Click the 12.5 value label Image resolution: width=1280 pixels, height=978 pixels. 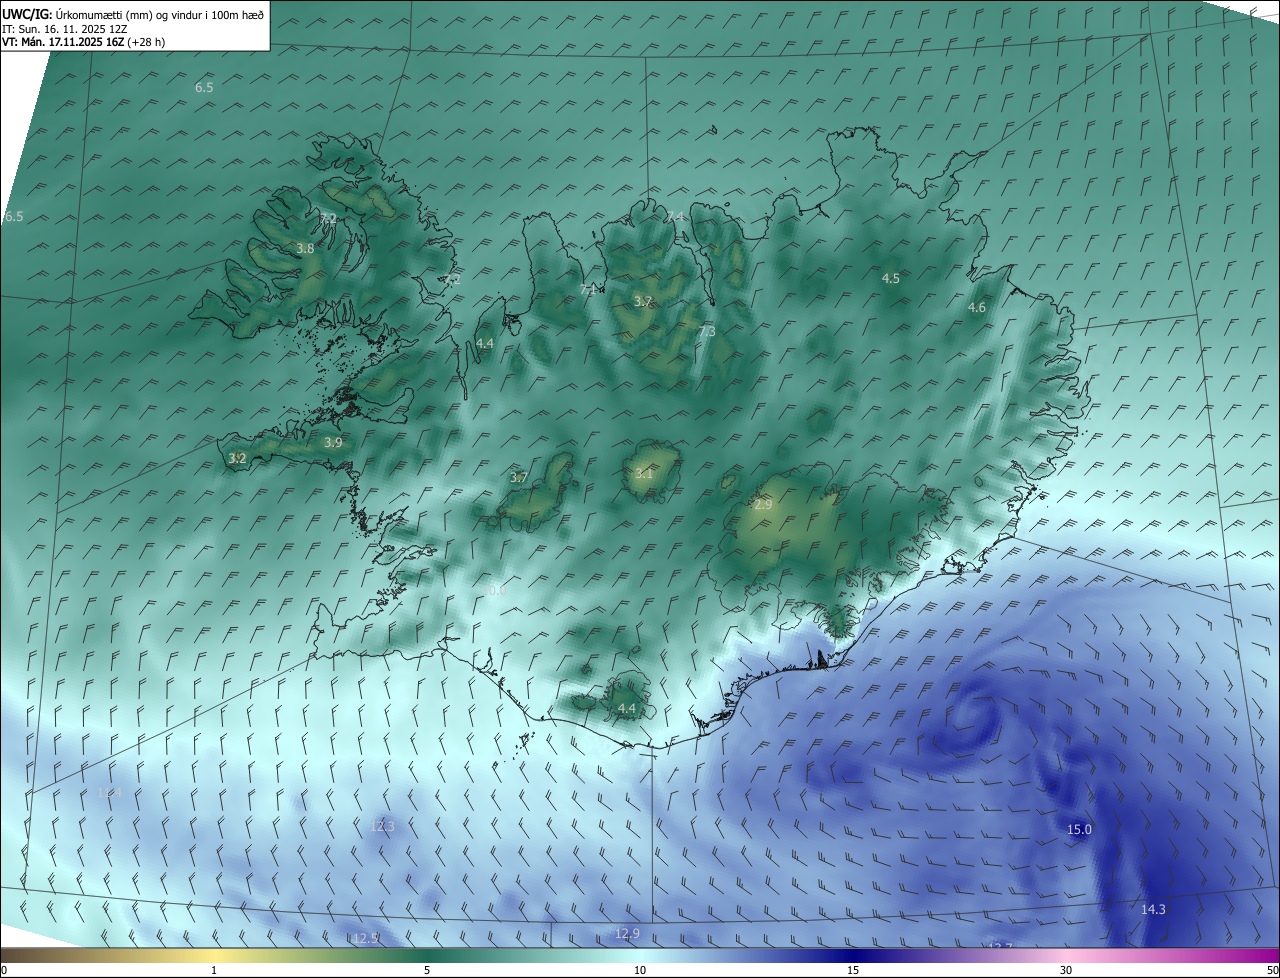(x=365, y=938)
